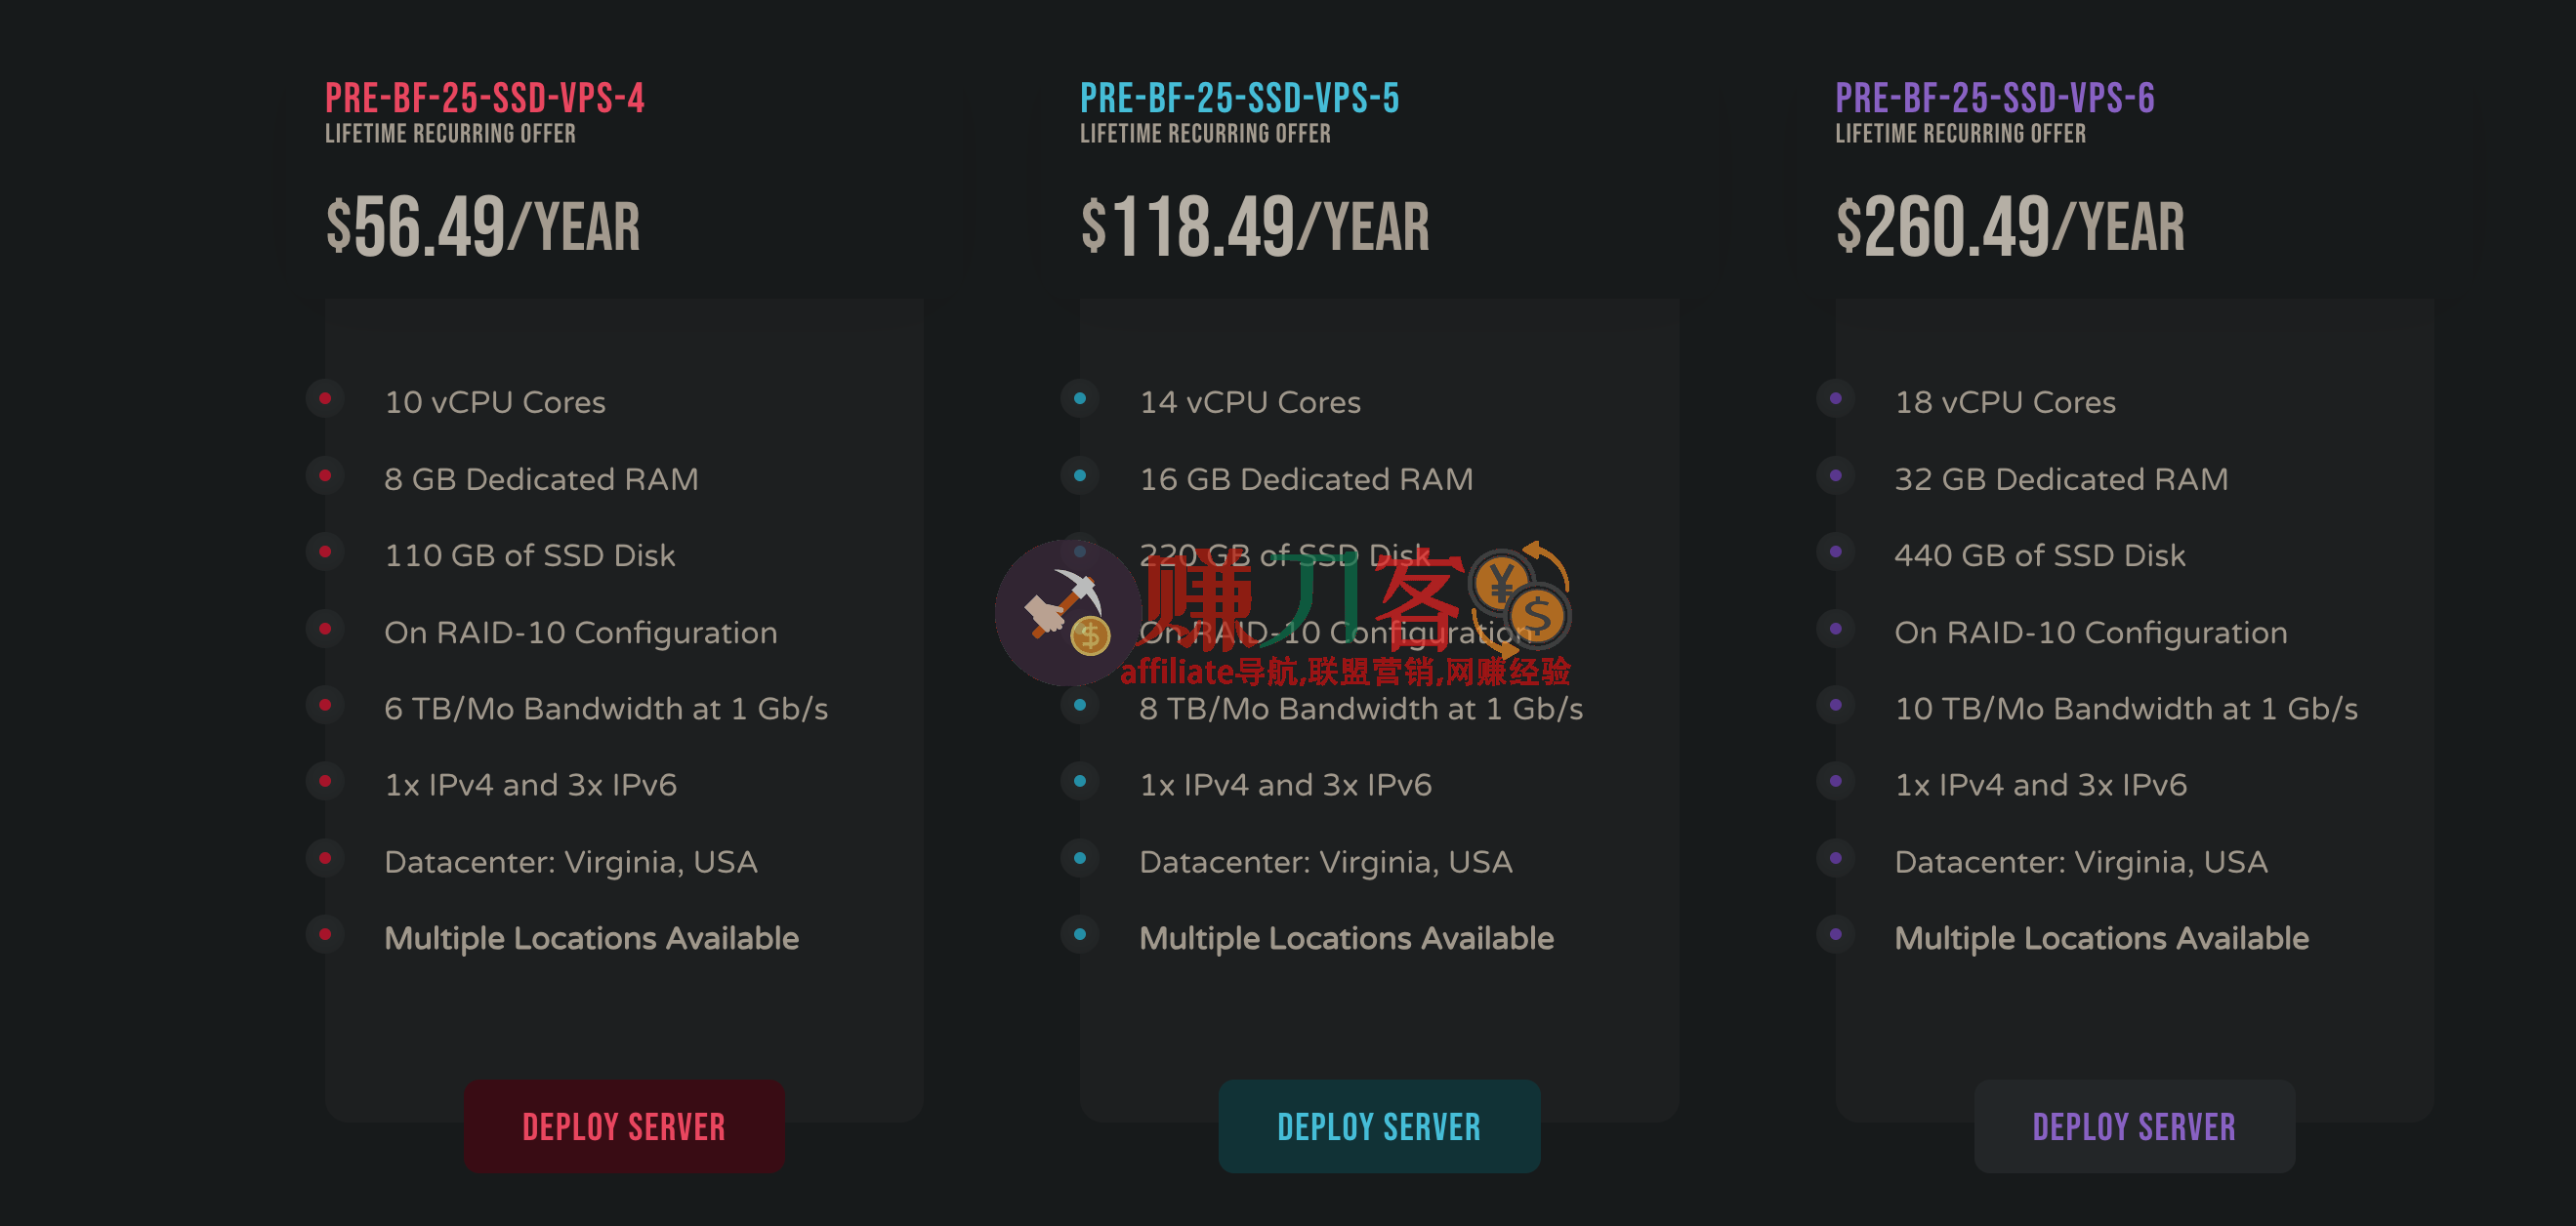Click Multiple Locations Available in the VPS-6 plan
This screenshot has height=1226, width=2576.
pos(2101,938)
